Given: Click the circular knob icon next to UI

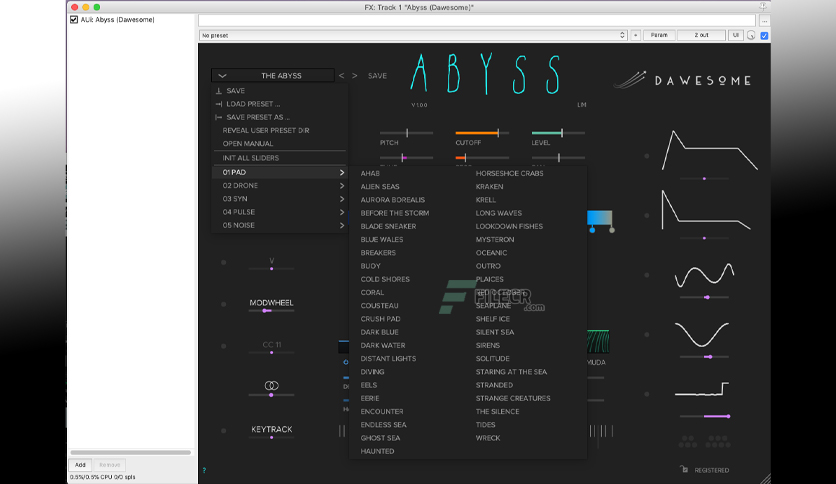Looking at the screenshot, I should 751,35.
